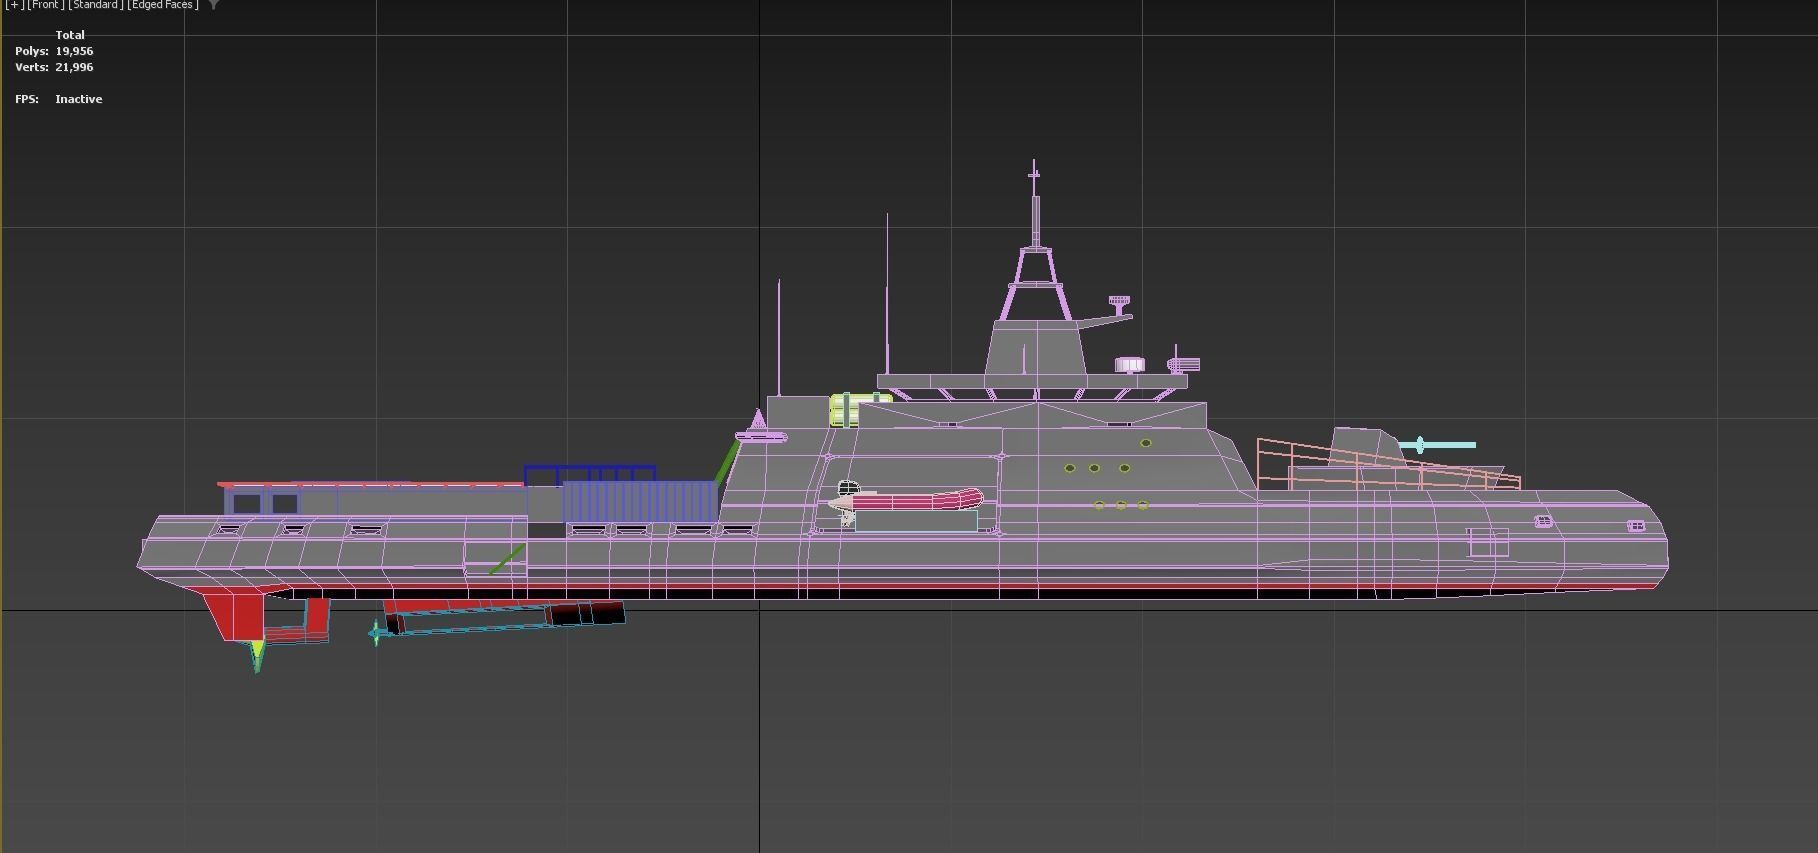Click the viewport filter funnel icon
1818x853 pixels.
point(213,5)
